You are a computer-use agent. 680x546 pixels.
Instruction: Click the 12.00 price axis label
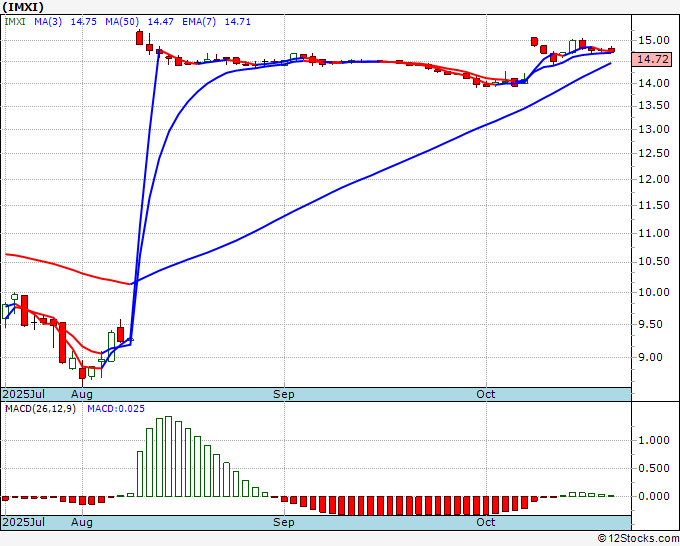[x=654, y=179]
